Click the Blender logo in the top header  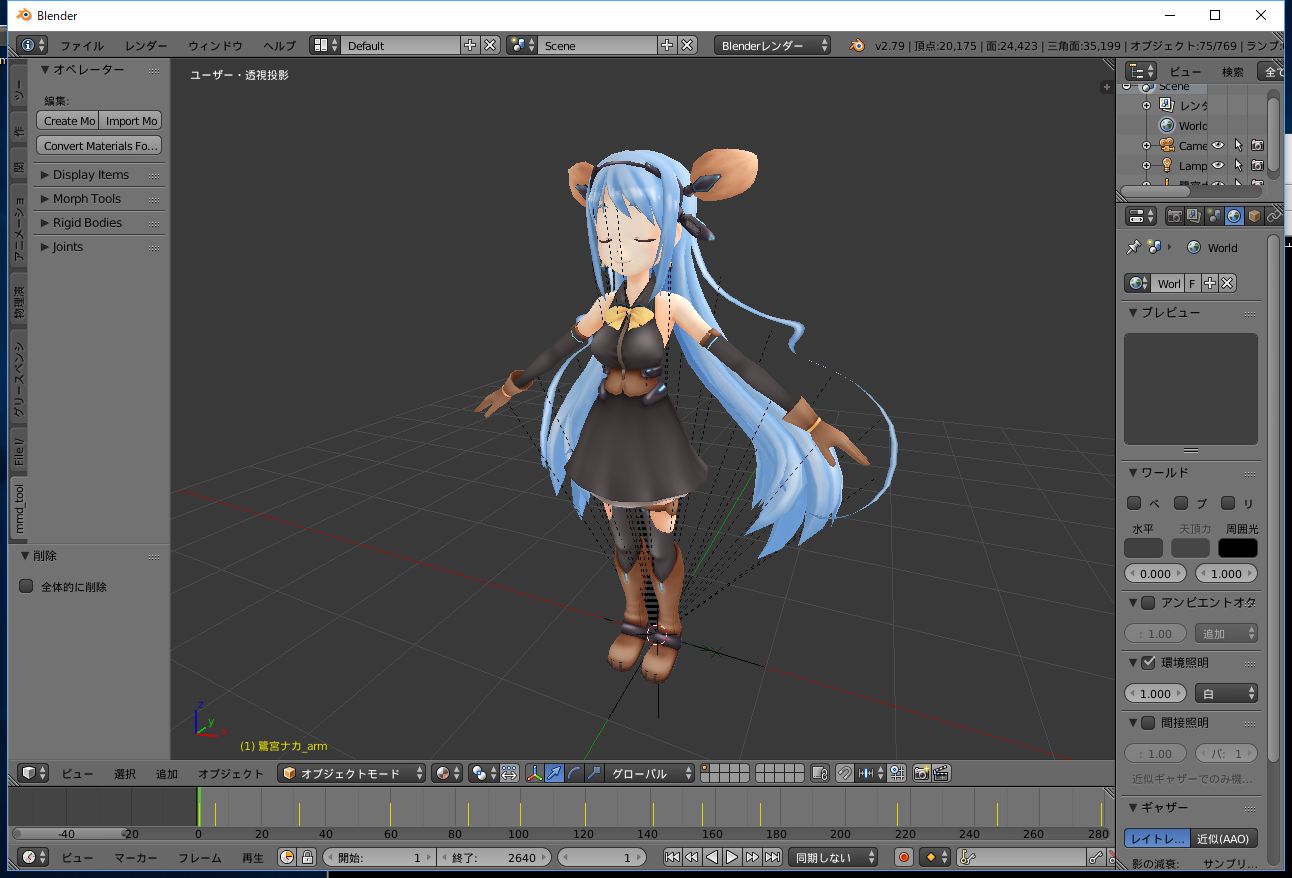[857, 45]
